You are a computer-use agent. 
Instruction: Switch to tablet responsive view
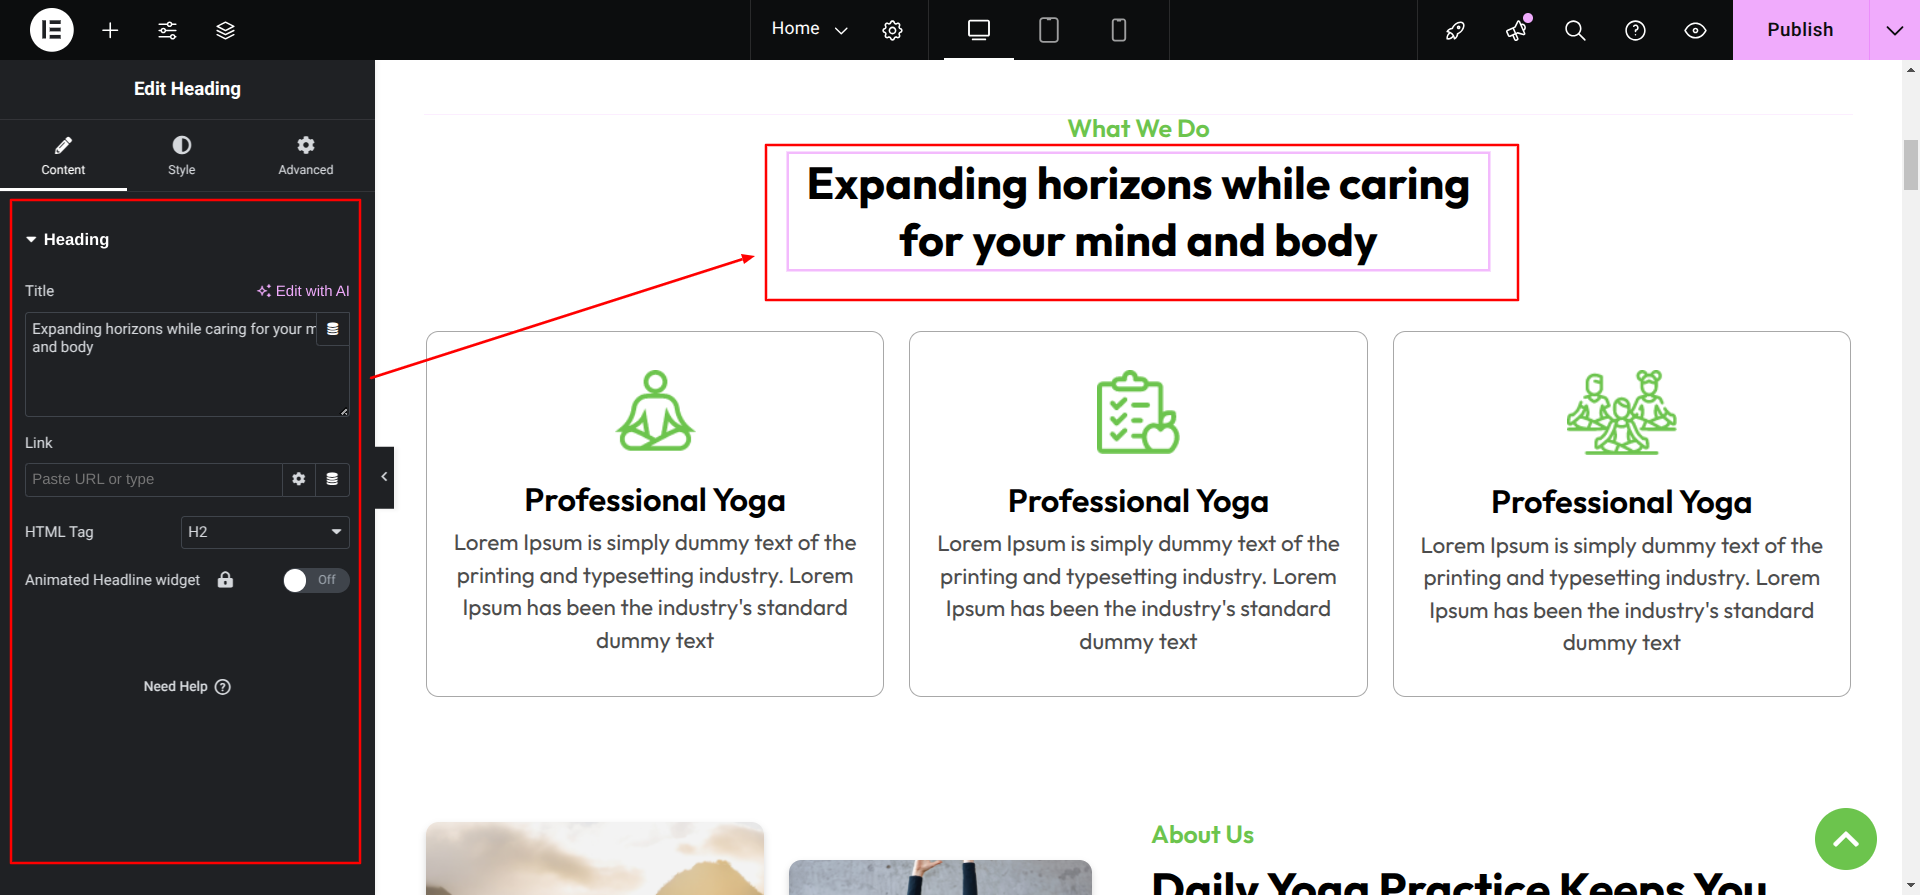[x=1049, y=30]
